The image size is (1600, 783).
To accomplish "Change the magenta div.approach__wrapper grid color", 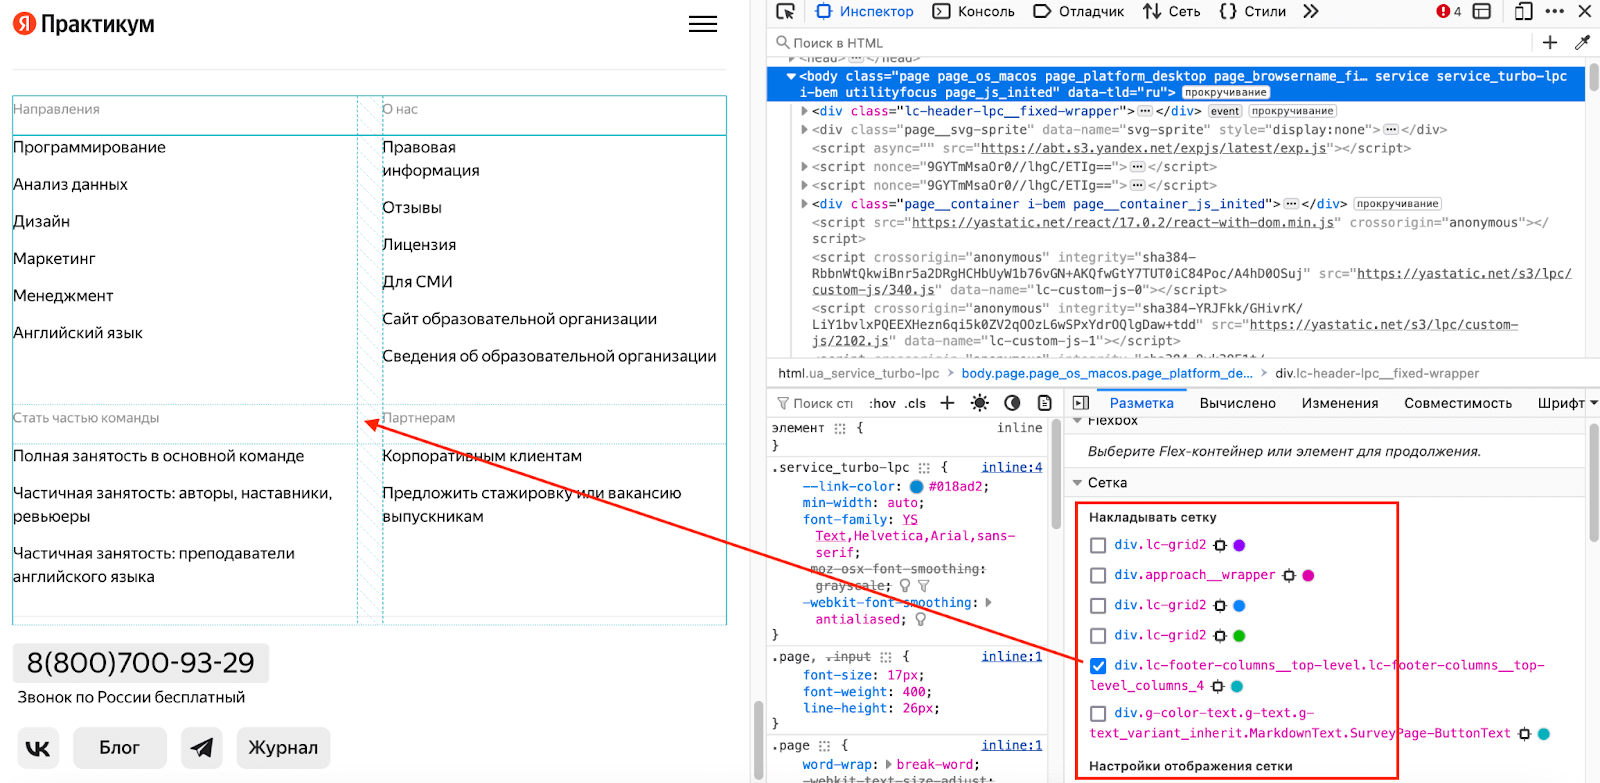I will click(x=1308, y=575).
